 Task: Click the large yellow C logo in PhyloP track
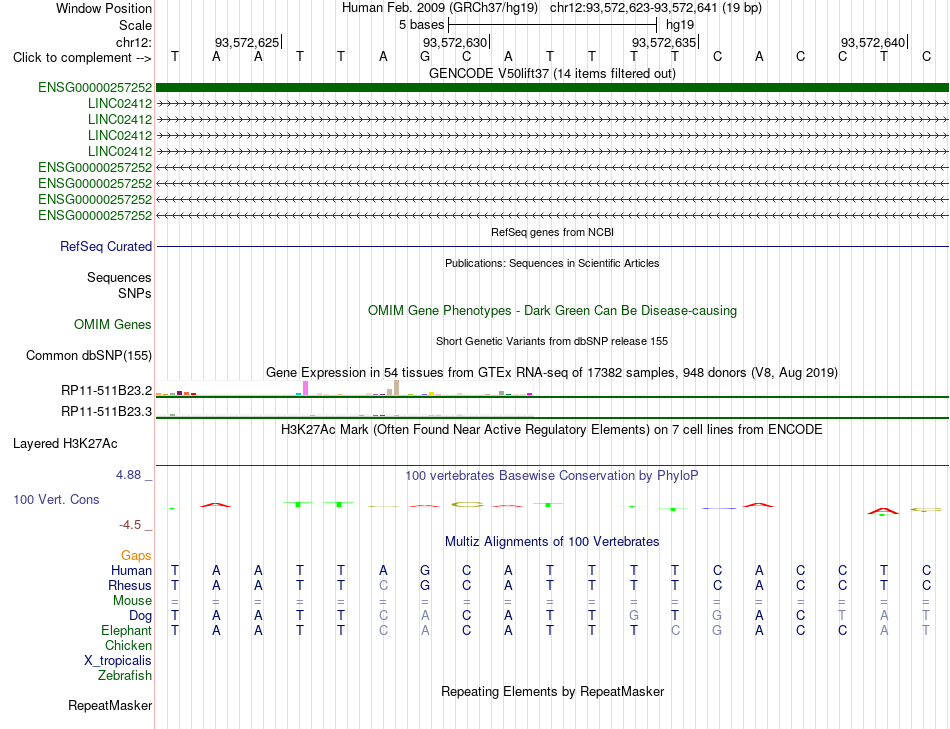pos(467,504)
